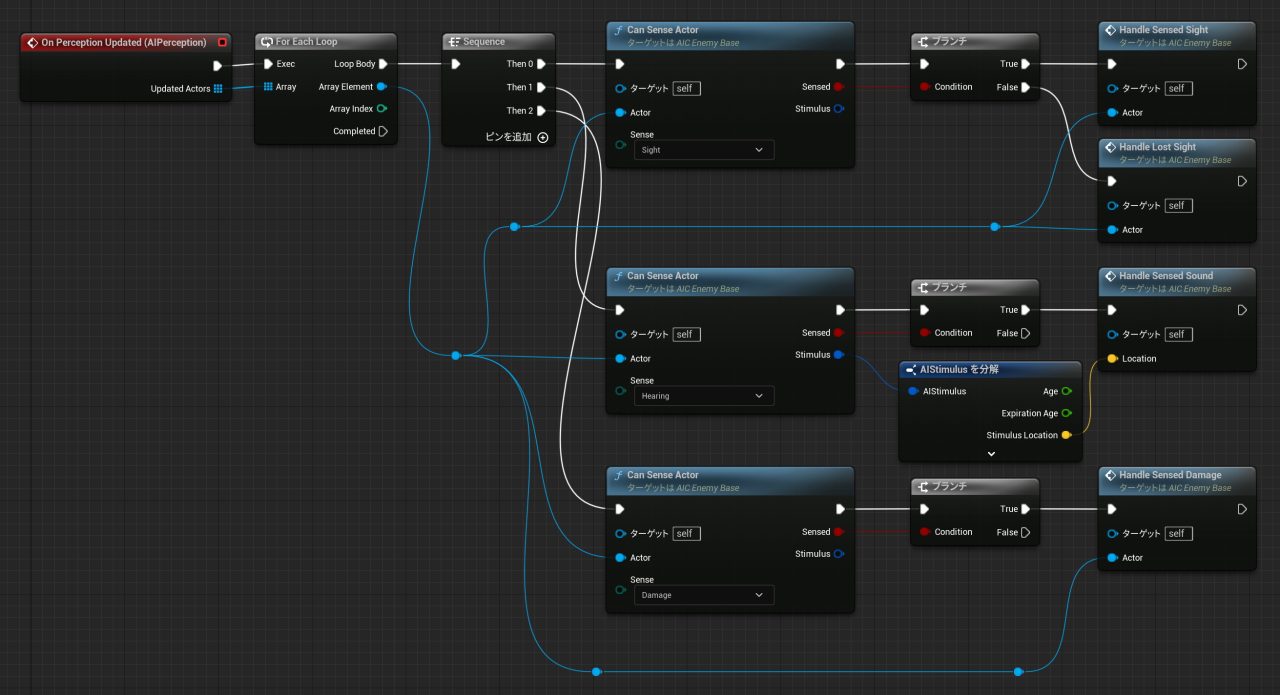Click the Updated Actors array output pin
Image resolution: width=1280 pixels, height=695 pixels.
[218, 89]
